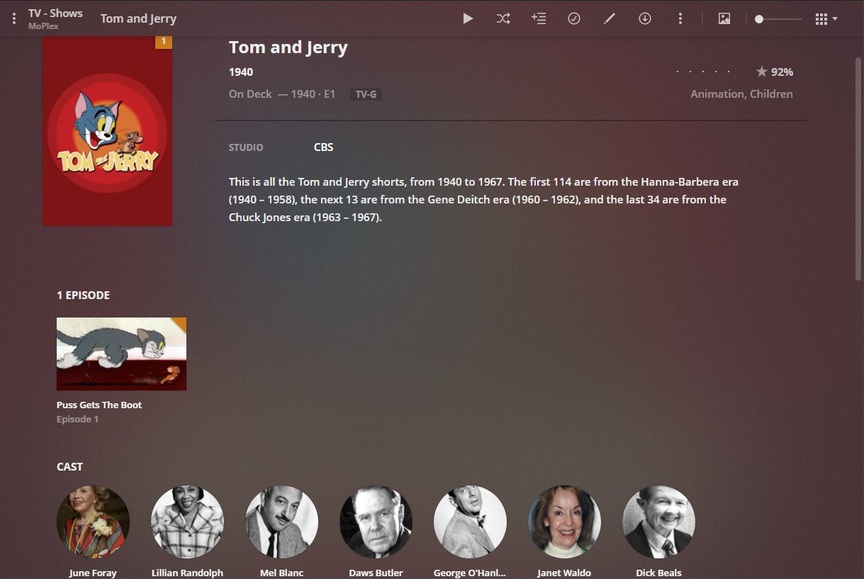
Task: Open the CBS studio link
Action: coord(323,147)
